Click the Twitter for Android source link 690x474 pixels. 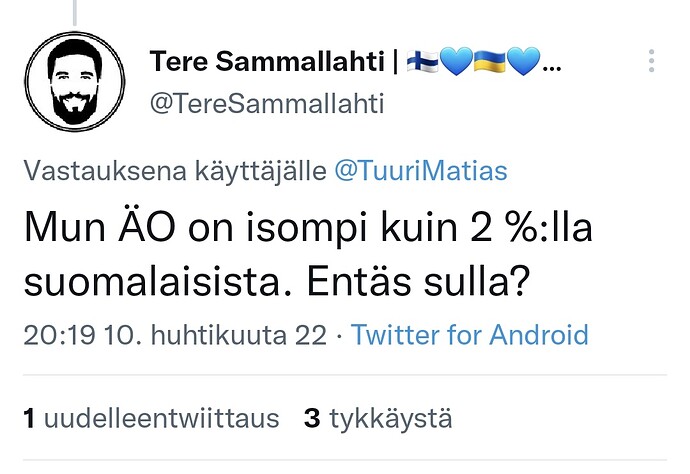470,335
